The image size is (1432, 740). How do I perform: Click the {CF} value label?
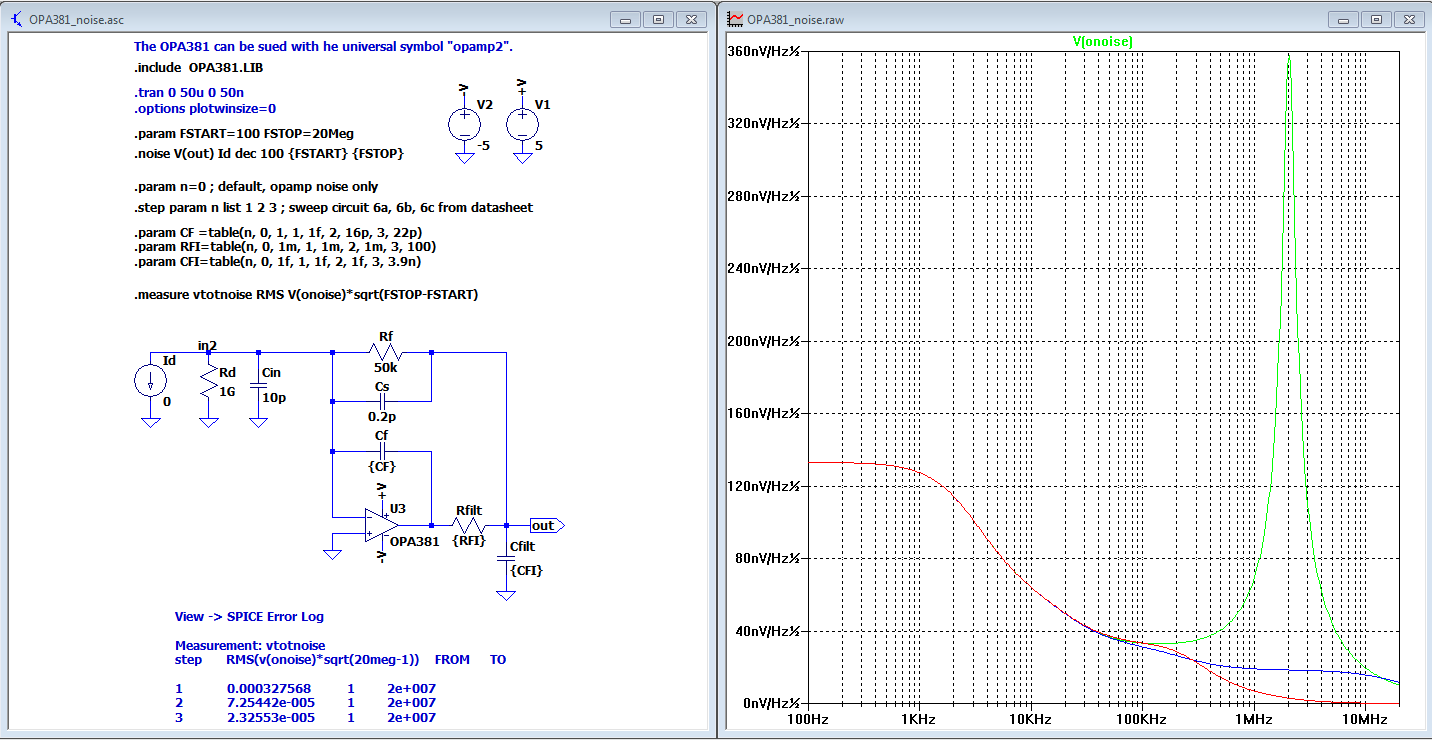click(382, 465)
